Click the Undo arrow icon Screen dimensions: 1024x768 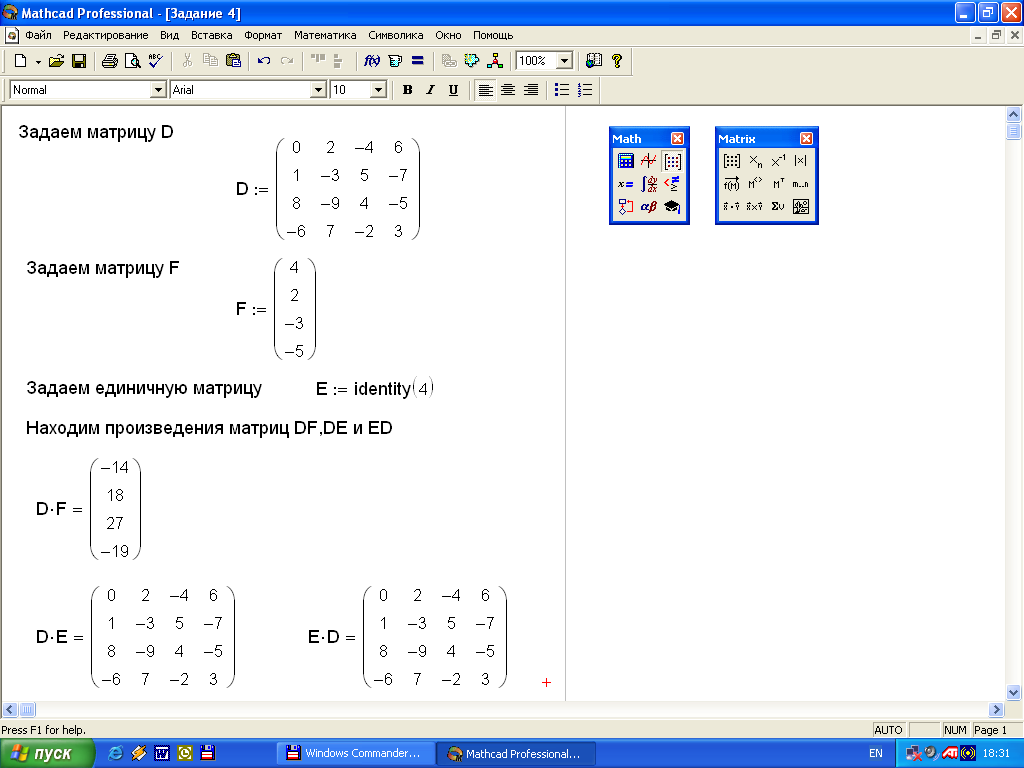264,61
